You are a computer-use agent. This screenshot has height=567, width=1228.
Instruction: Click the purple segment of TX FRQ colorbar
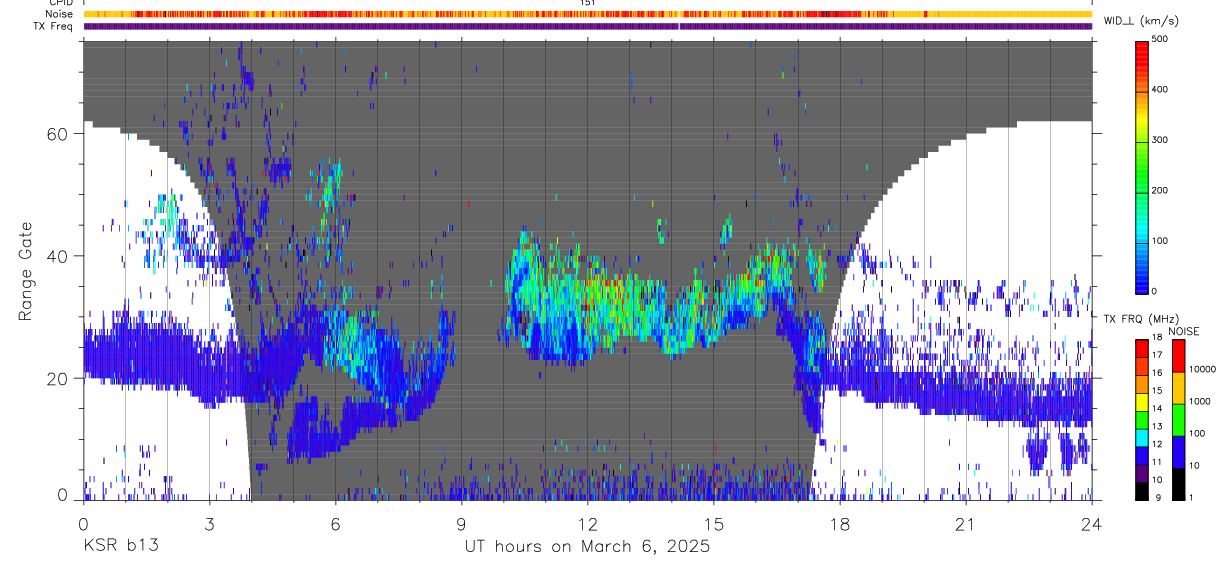click(x=1143, y=473)
